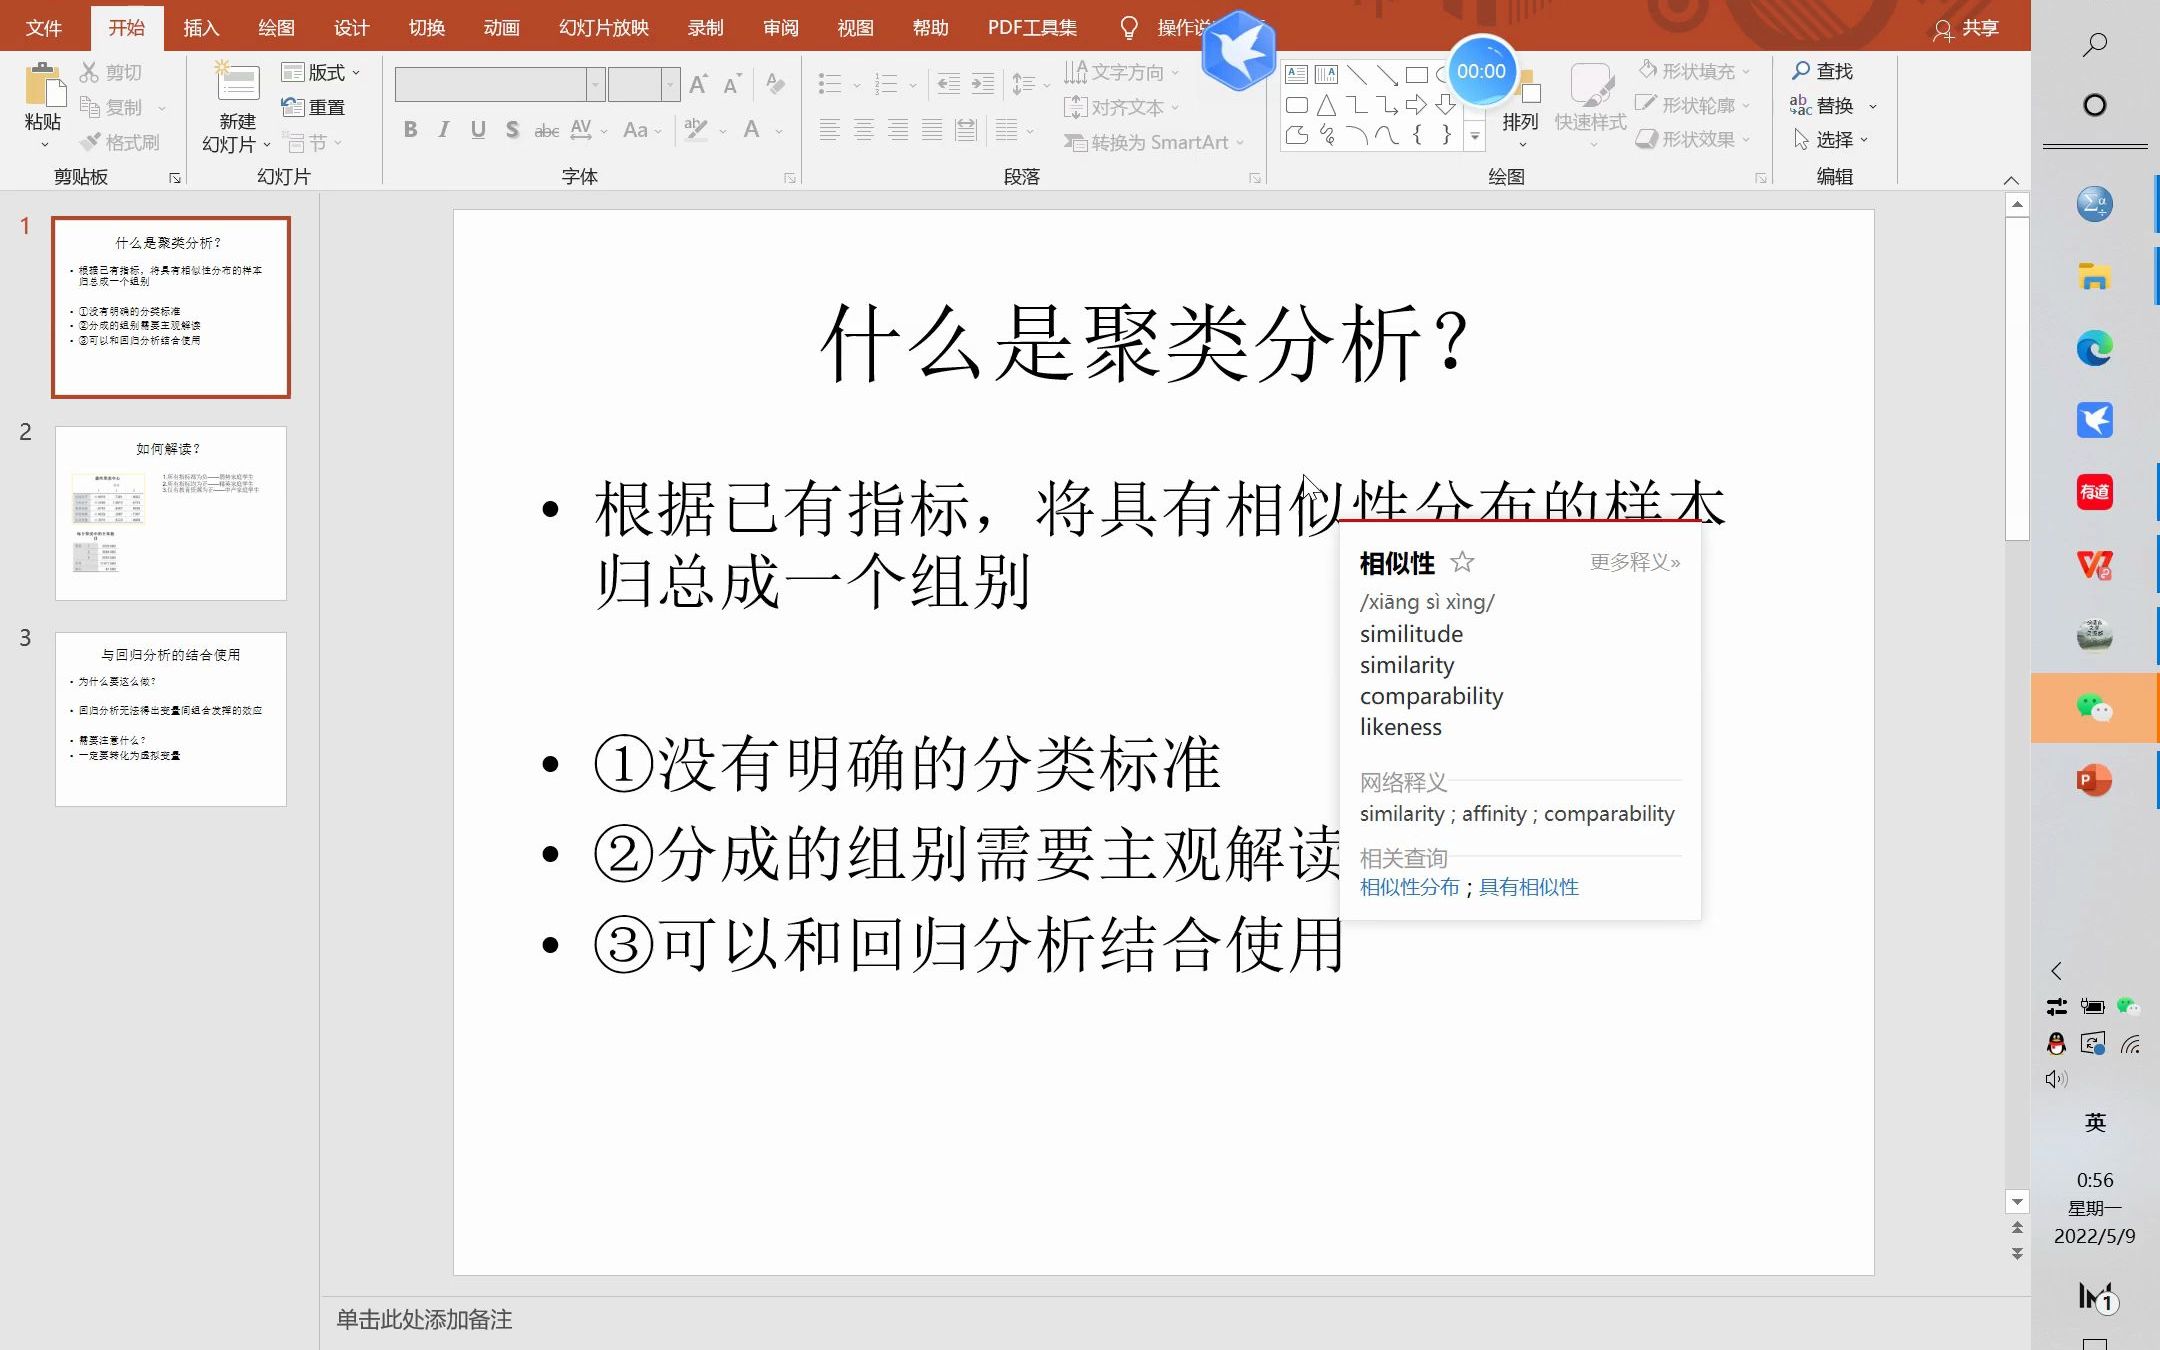Toggle center text alignment

pos(862,130)
